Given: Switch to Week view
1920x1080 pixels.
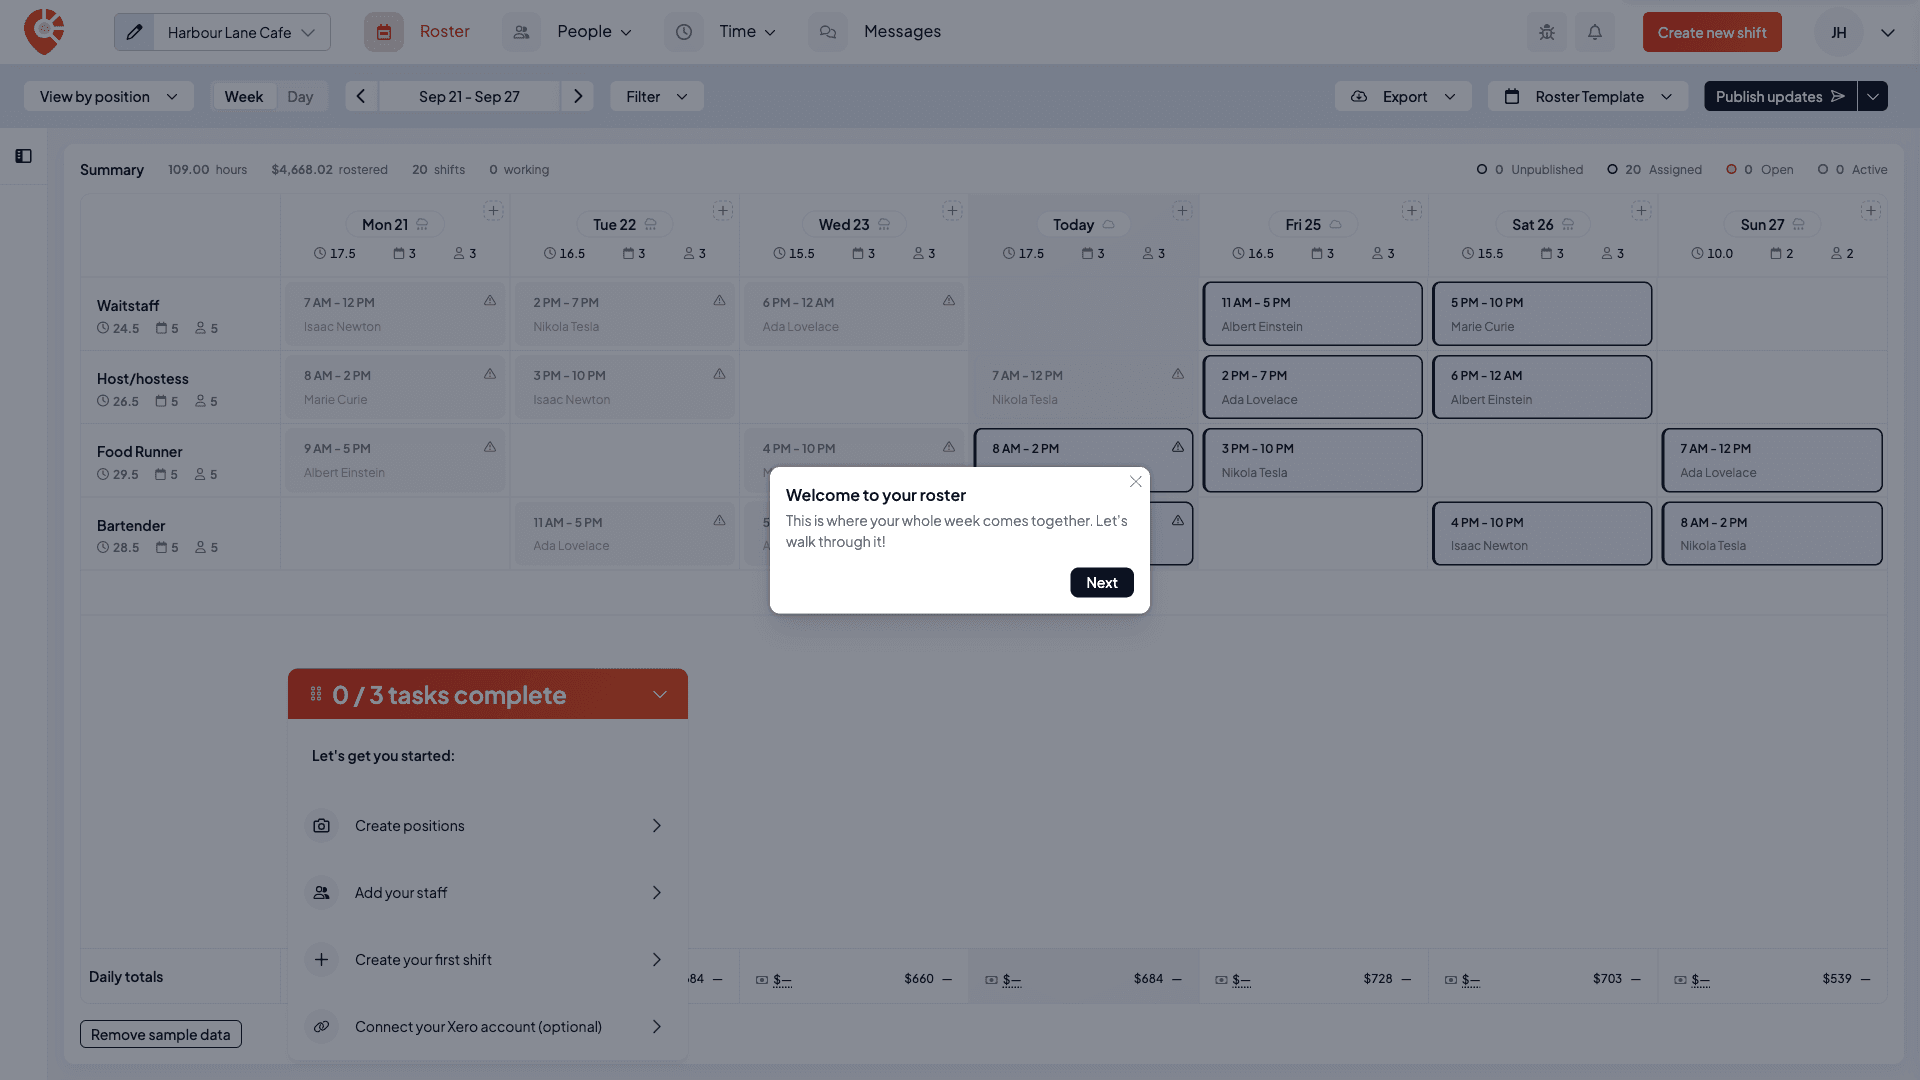Looking at the screenshot, I should click(244, 96).
